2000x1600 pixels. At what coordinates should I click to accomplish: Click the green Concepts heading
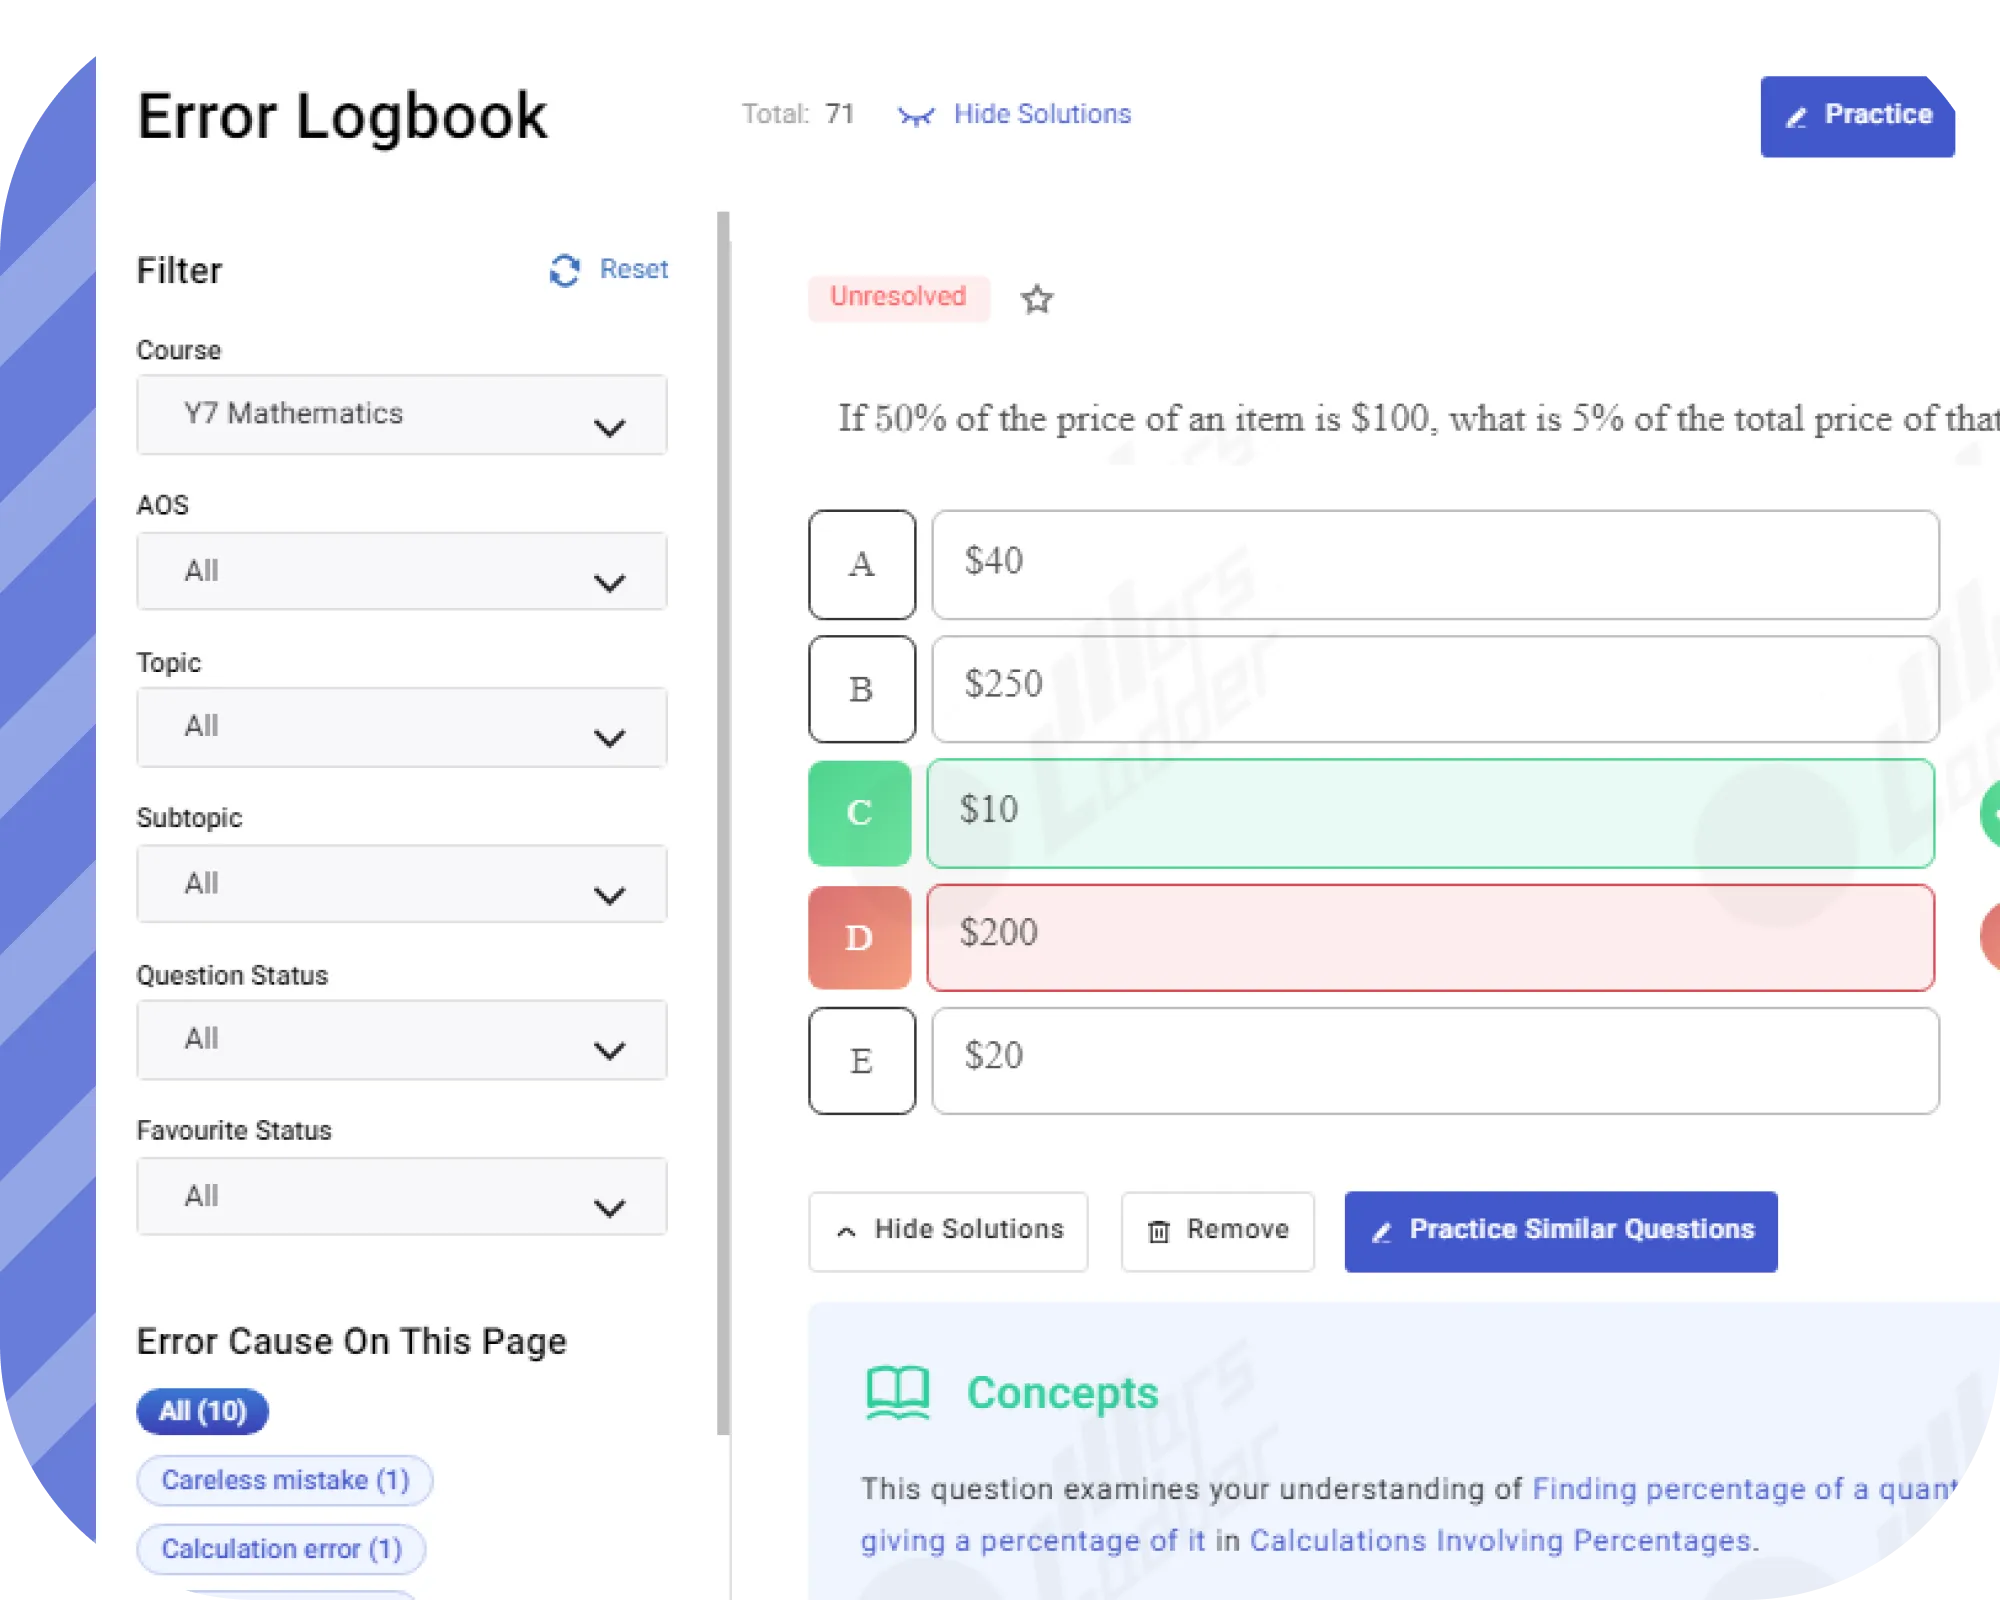[1062, 1393]
